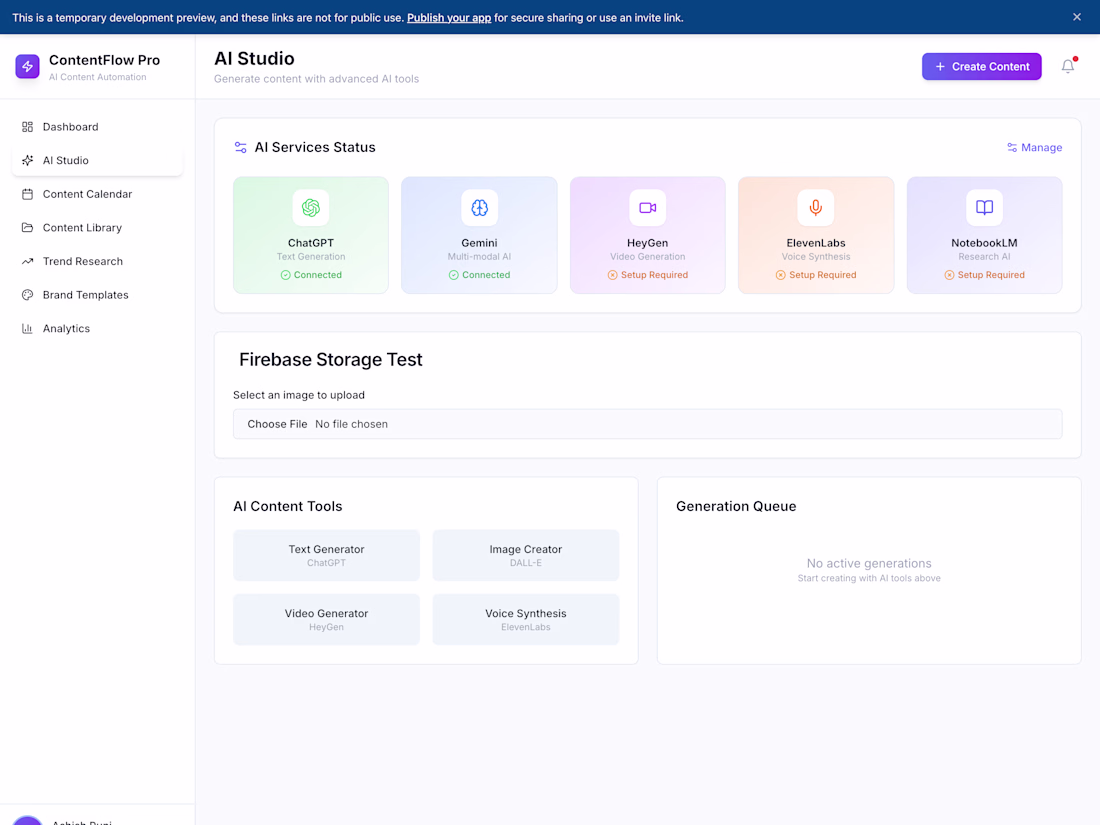Click the sliders icon beside AI Services Status

[x=241, y=147]
